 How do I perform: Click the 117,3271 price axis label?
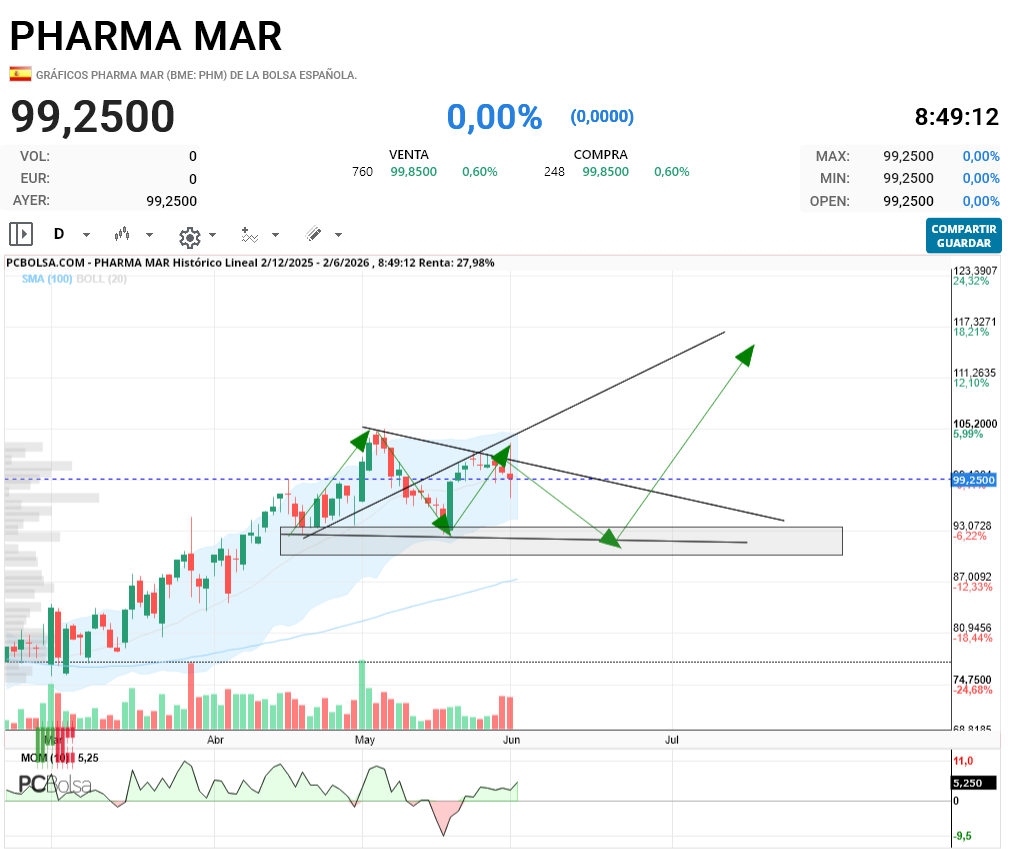tap(975, 322)
